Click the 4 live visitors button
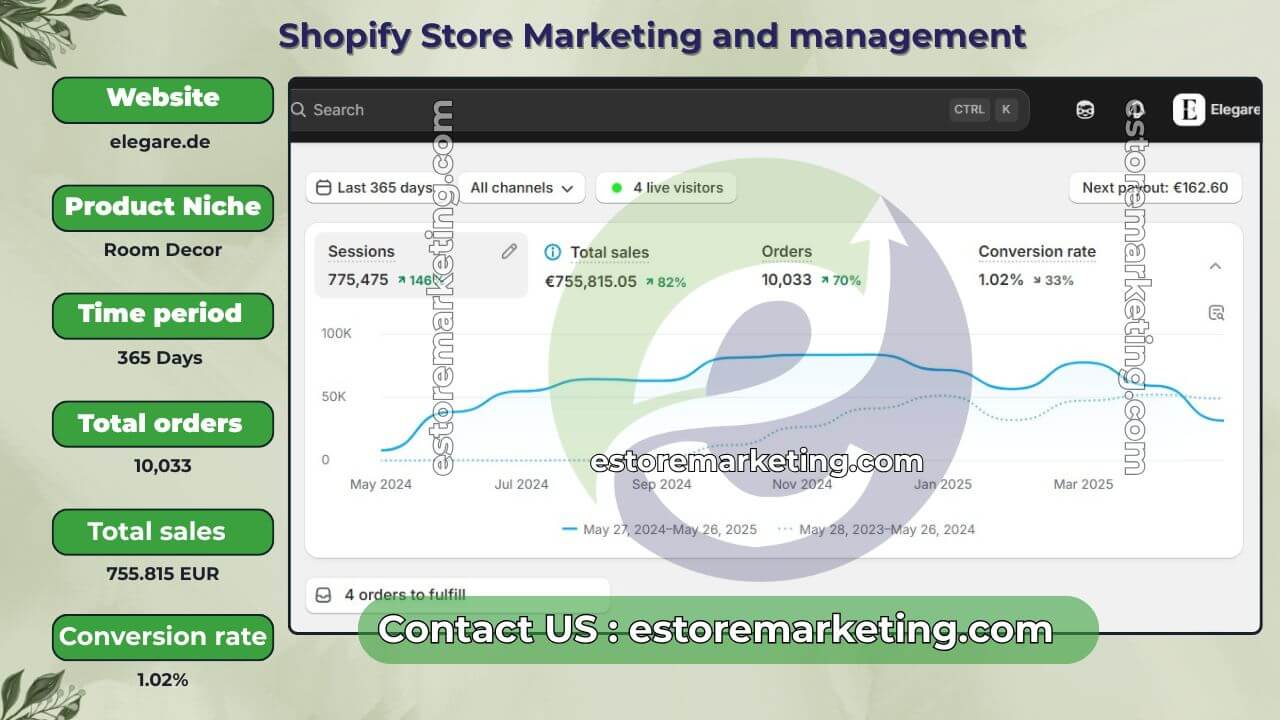This screenshot has width=1280, height=720. [666, 188]
